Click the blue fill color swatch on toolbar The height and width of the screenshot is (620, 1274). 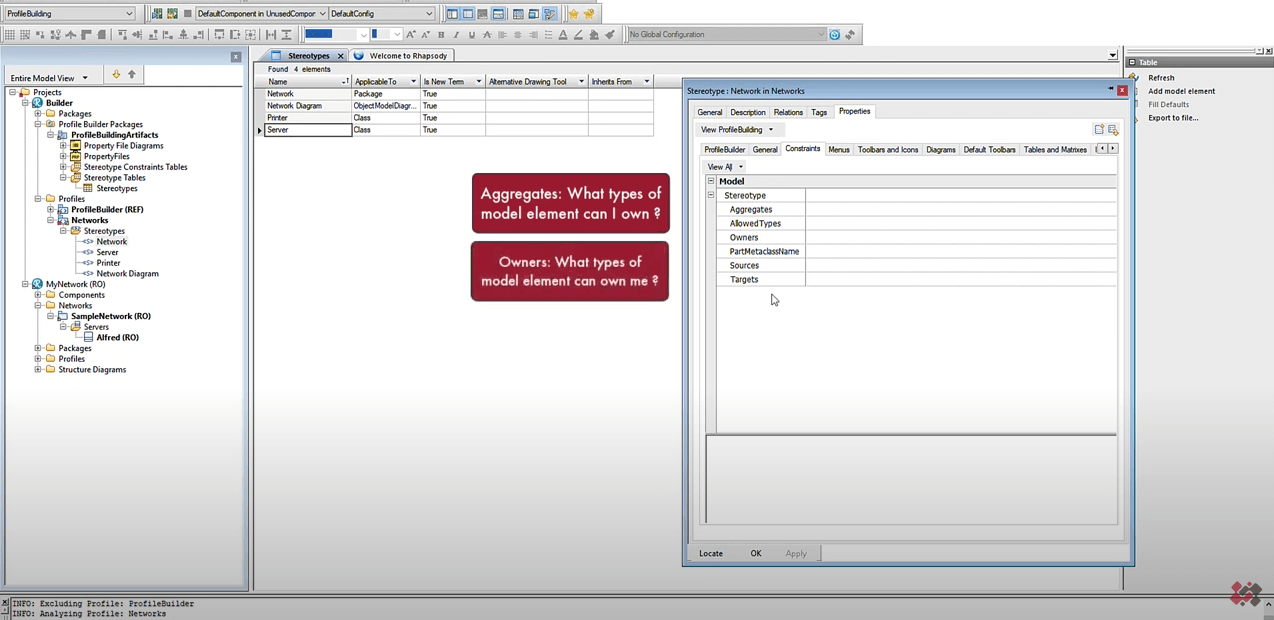point(318,33)
